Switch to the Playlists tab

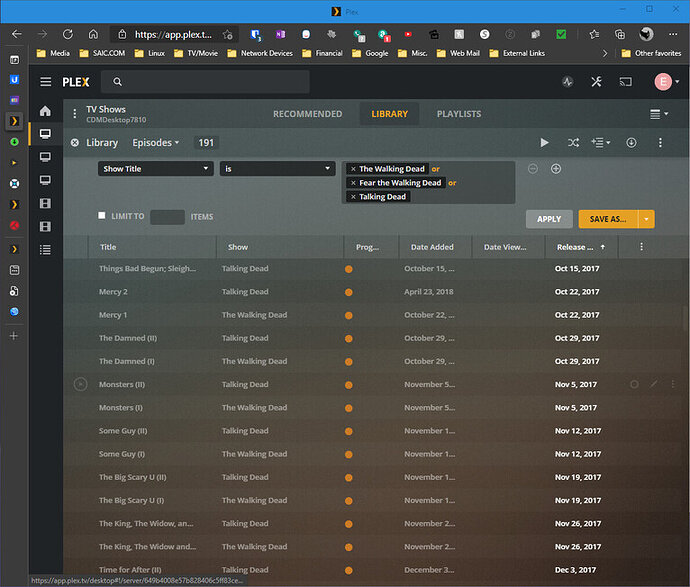tap(459, 114)
